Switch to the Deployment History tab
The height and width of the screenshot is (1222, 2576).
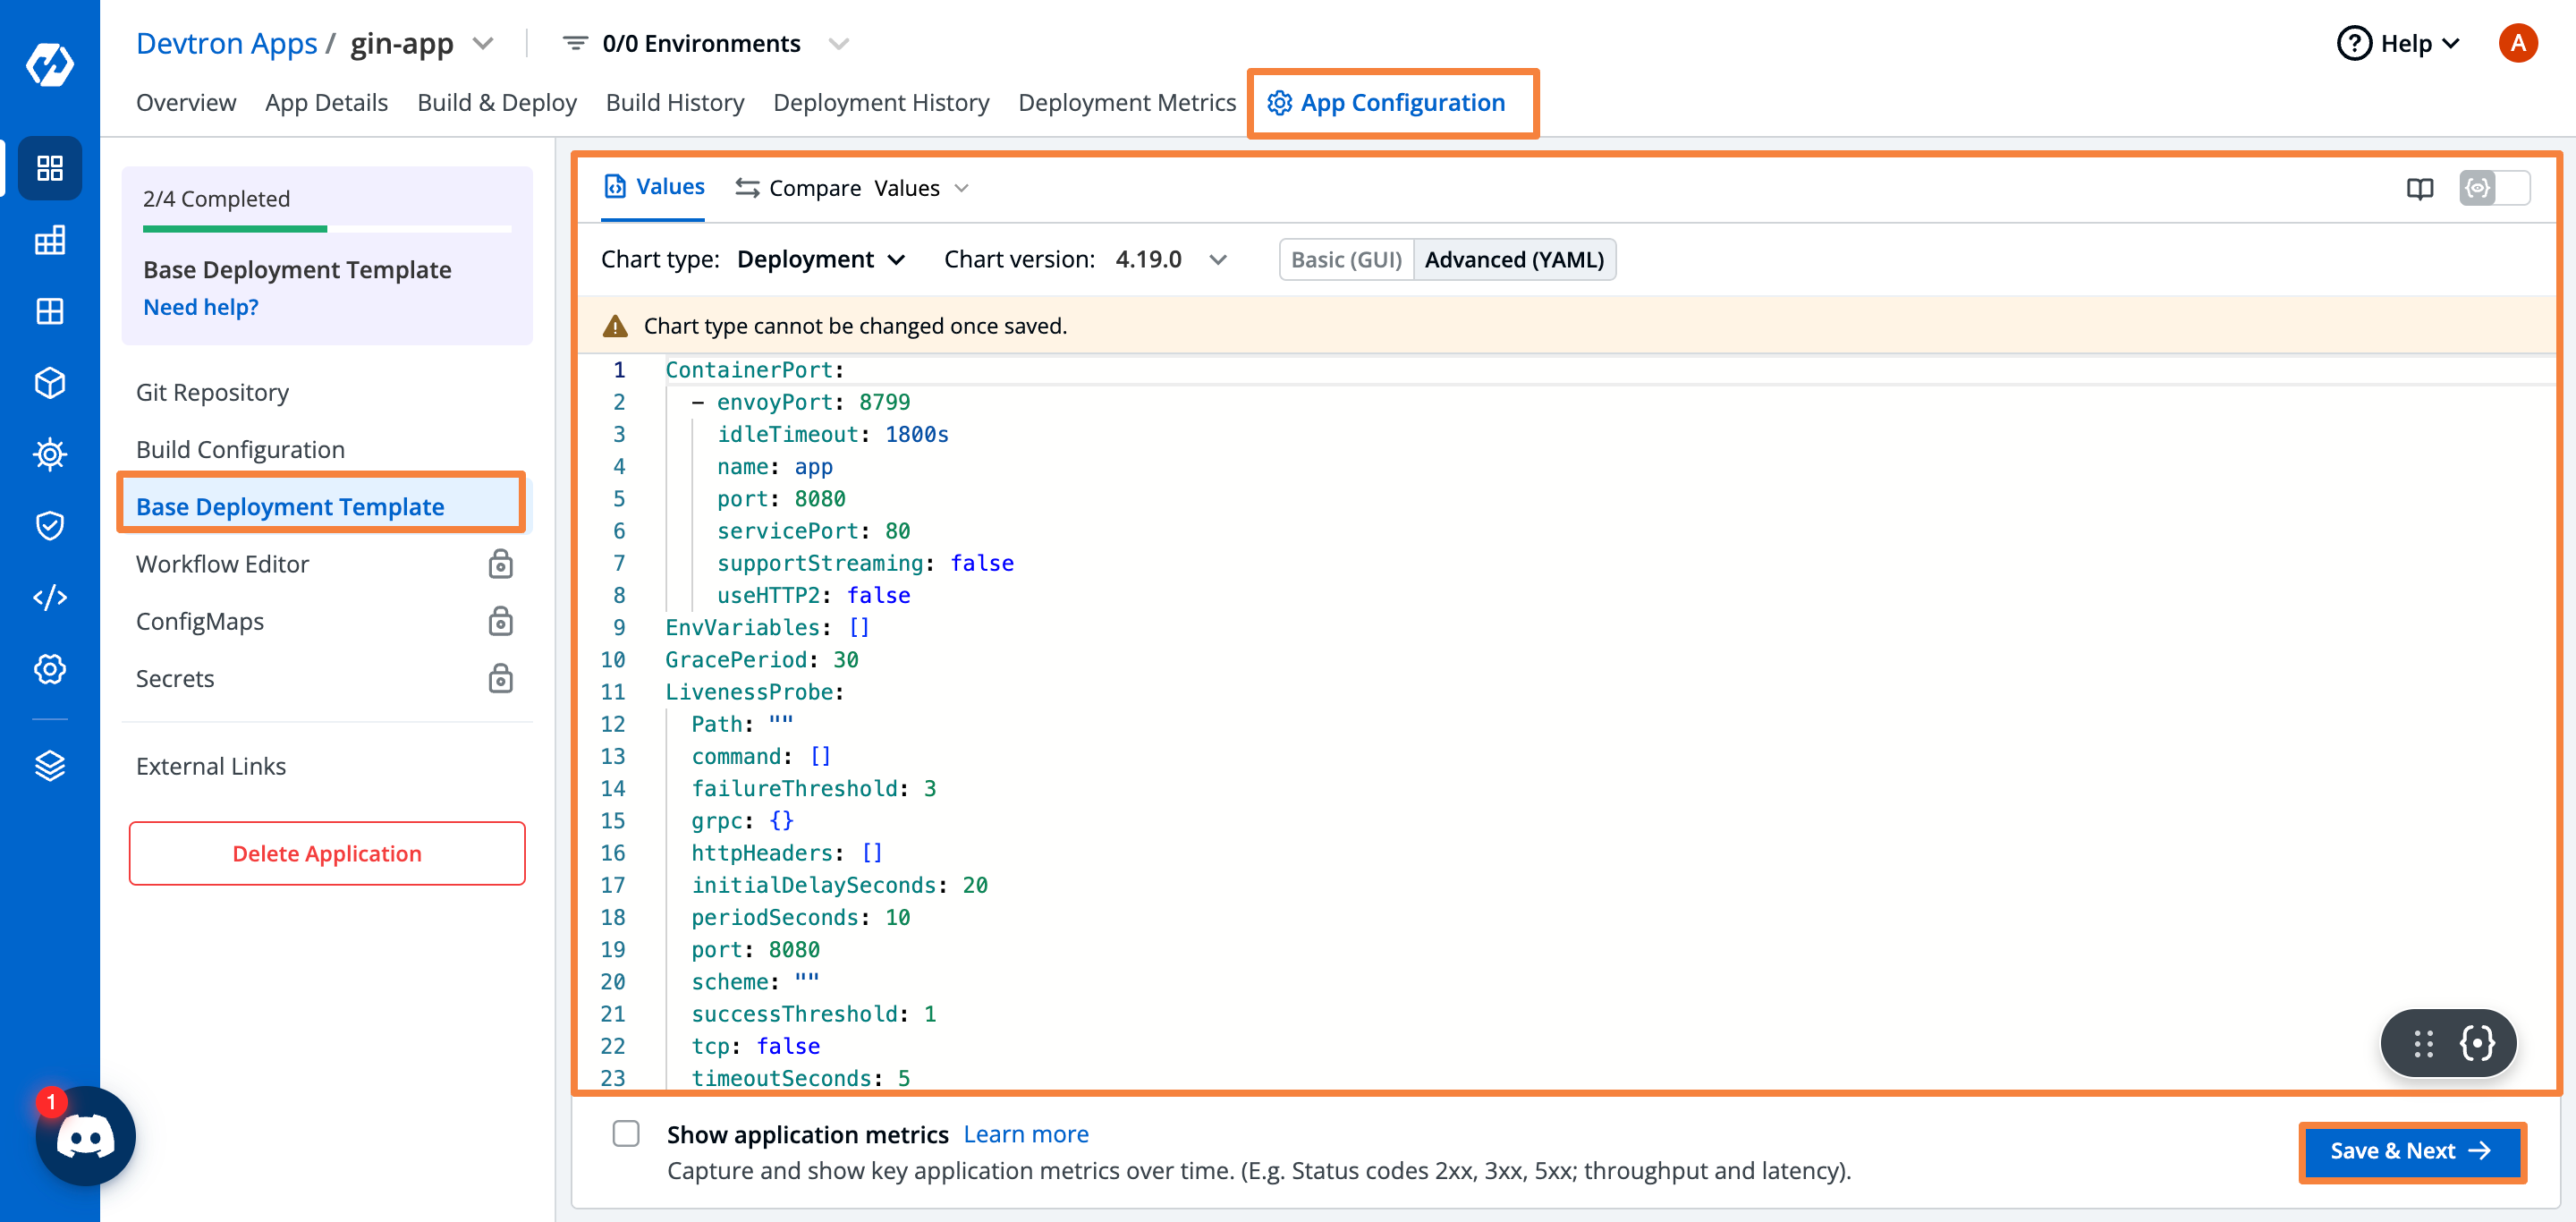[x=881, y=102]
